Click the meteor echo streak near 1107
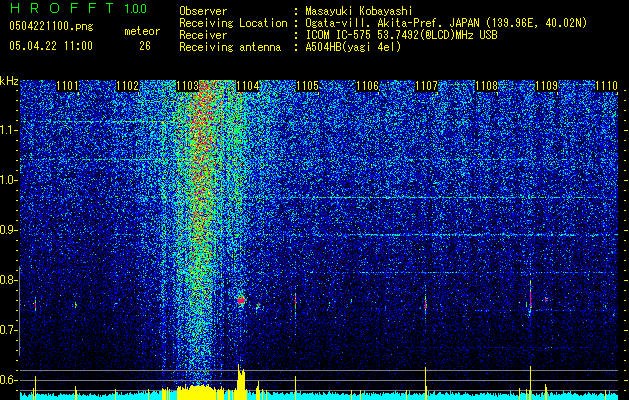 coord(426,303)
